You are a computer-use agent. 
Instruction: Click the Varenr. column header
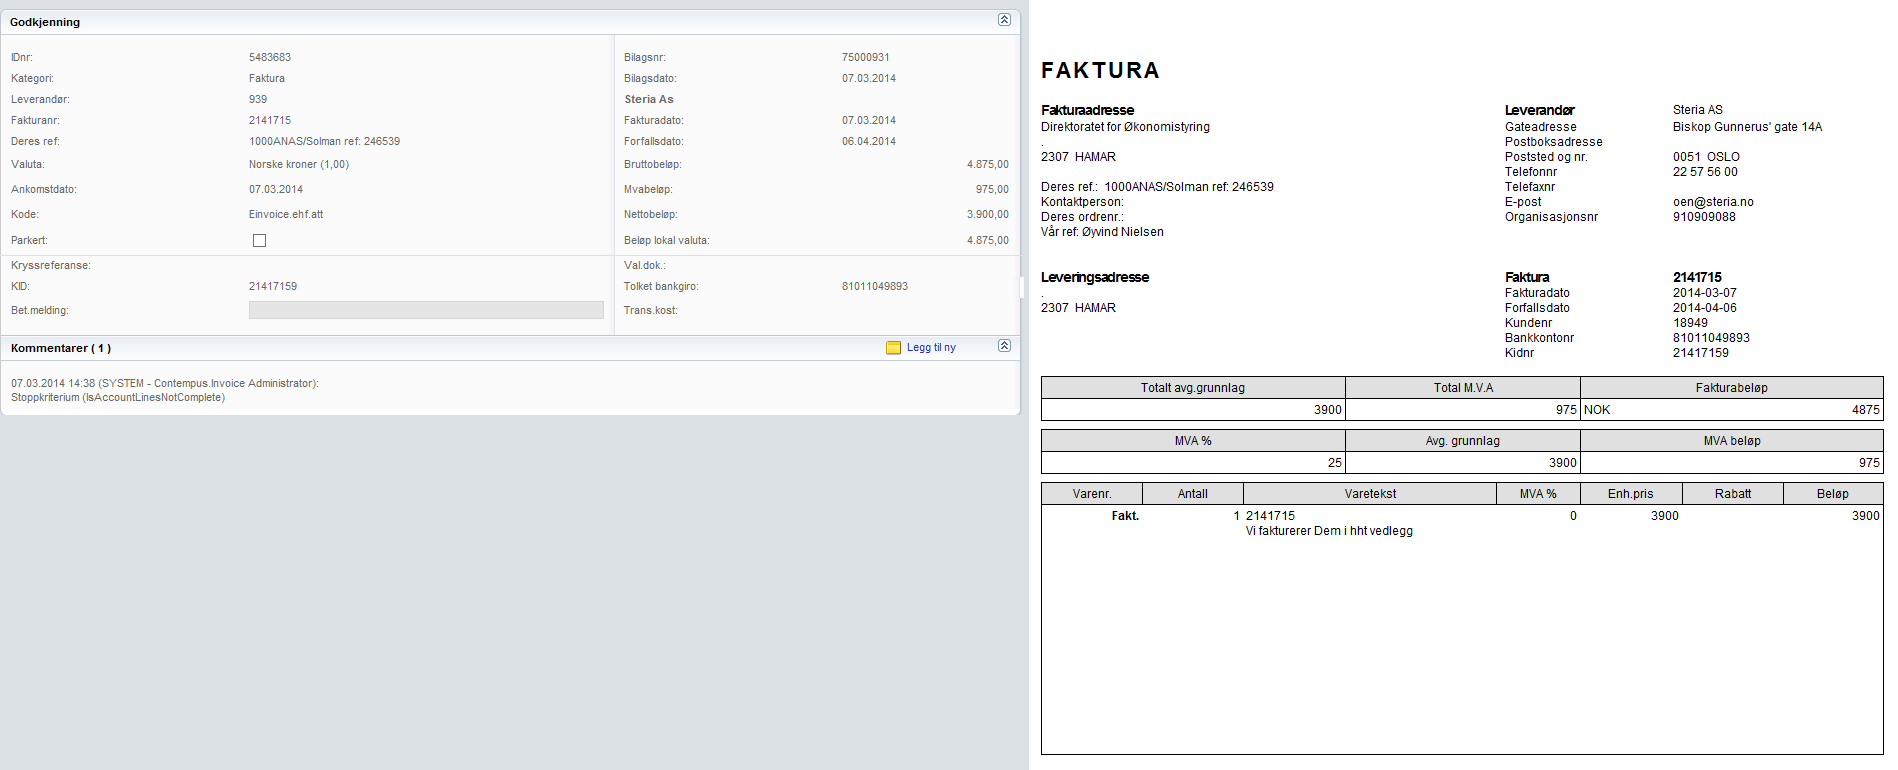click(1092, 494)
